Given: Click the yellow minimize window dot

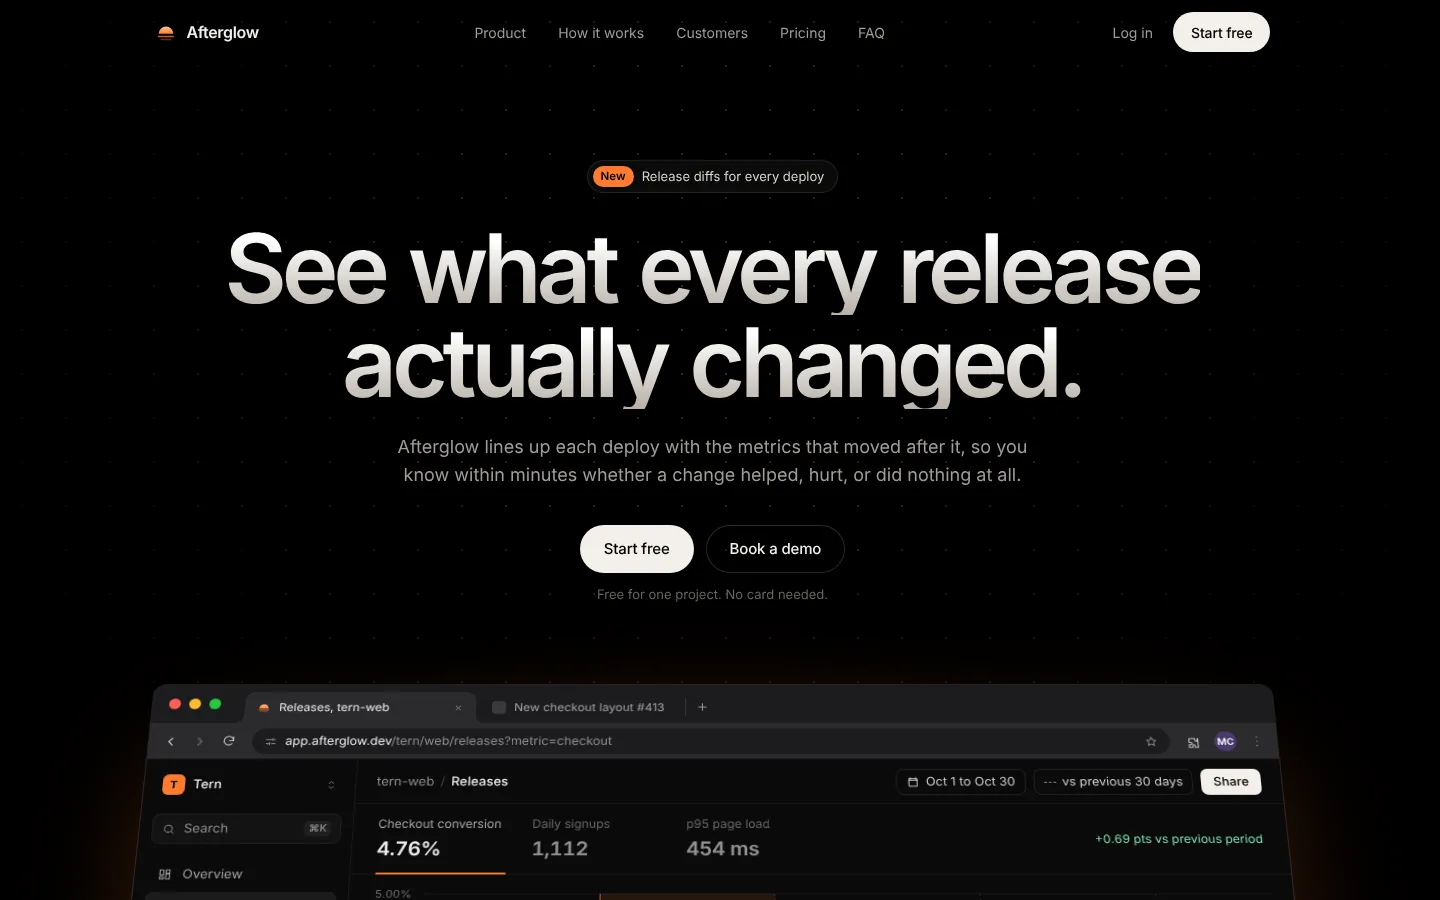Looking at the screenshot, I should coord(195,705).
